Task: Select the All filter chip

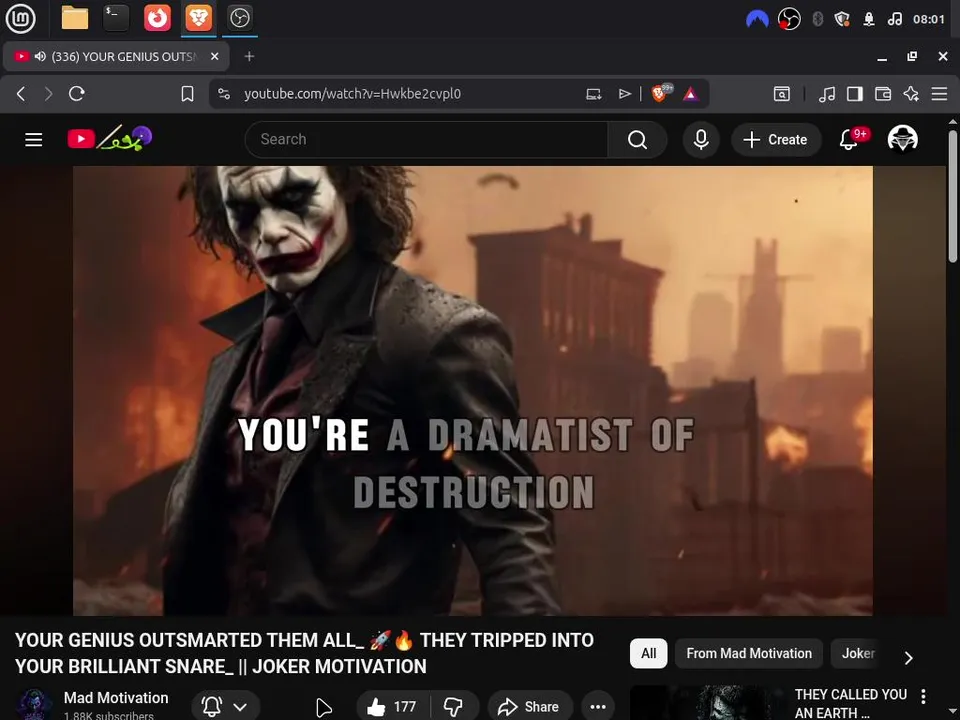Action: pyautogui.click(x=648, y=653)
